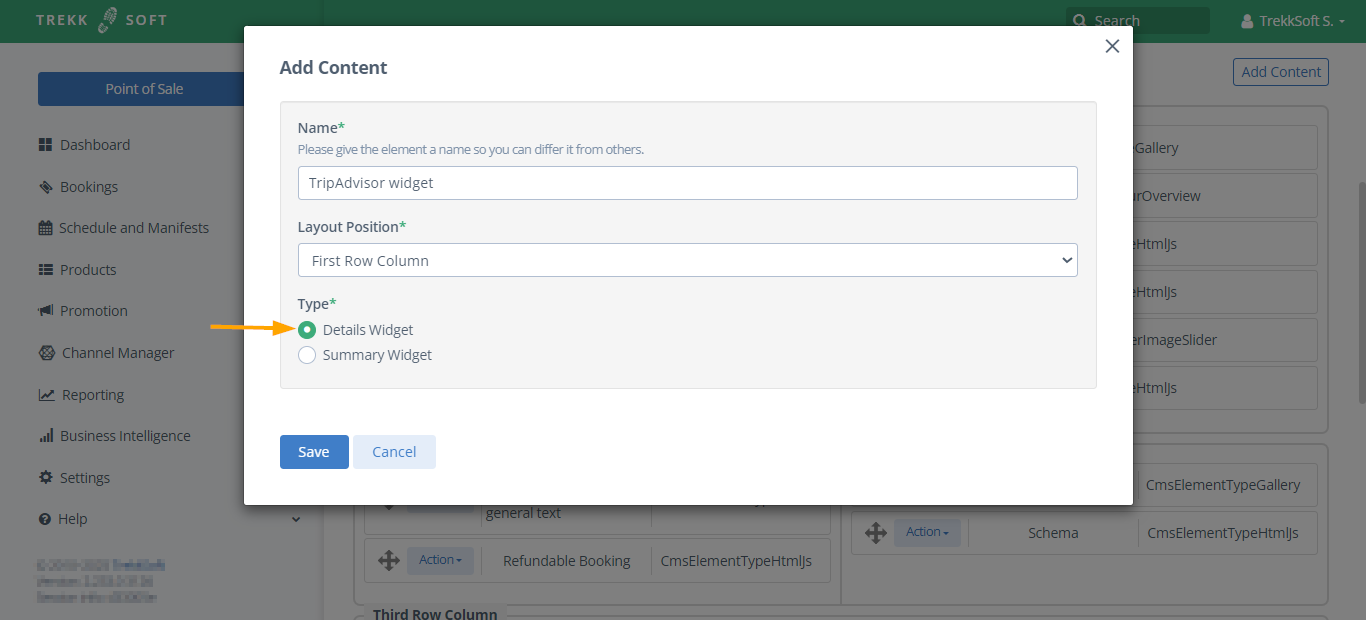This screenshot has width=1366, height=620.
Task: Cancel the Add Content dialog
Action: [x=394, y=452]
